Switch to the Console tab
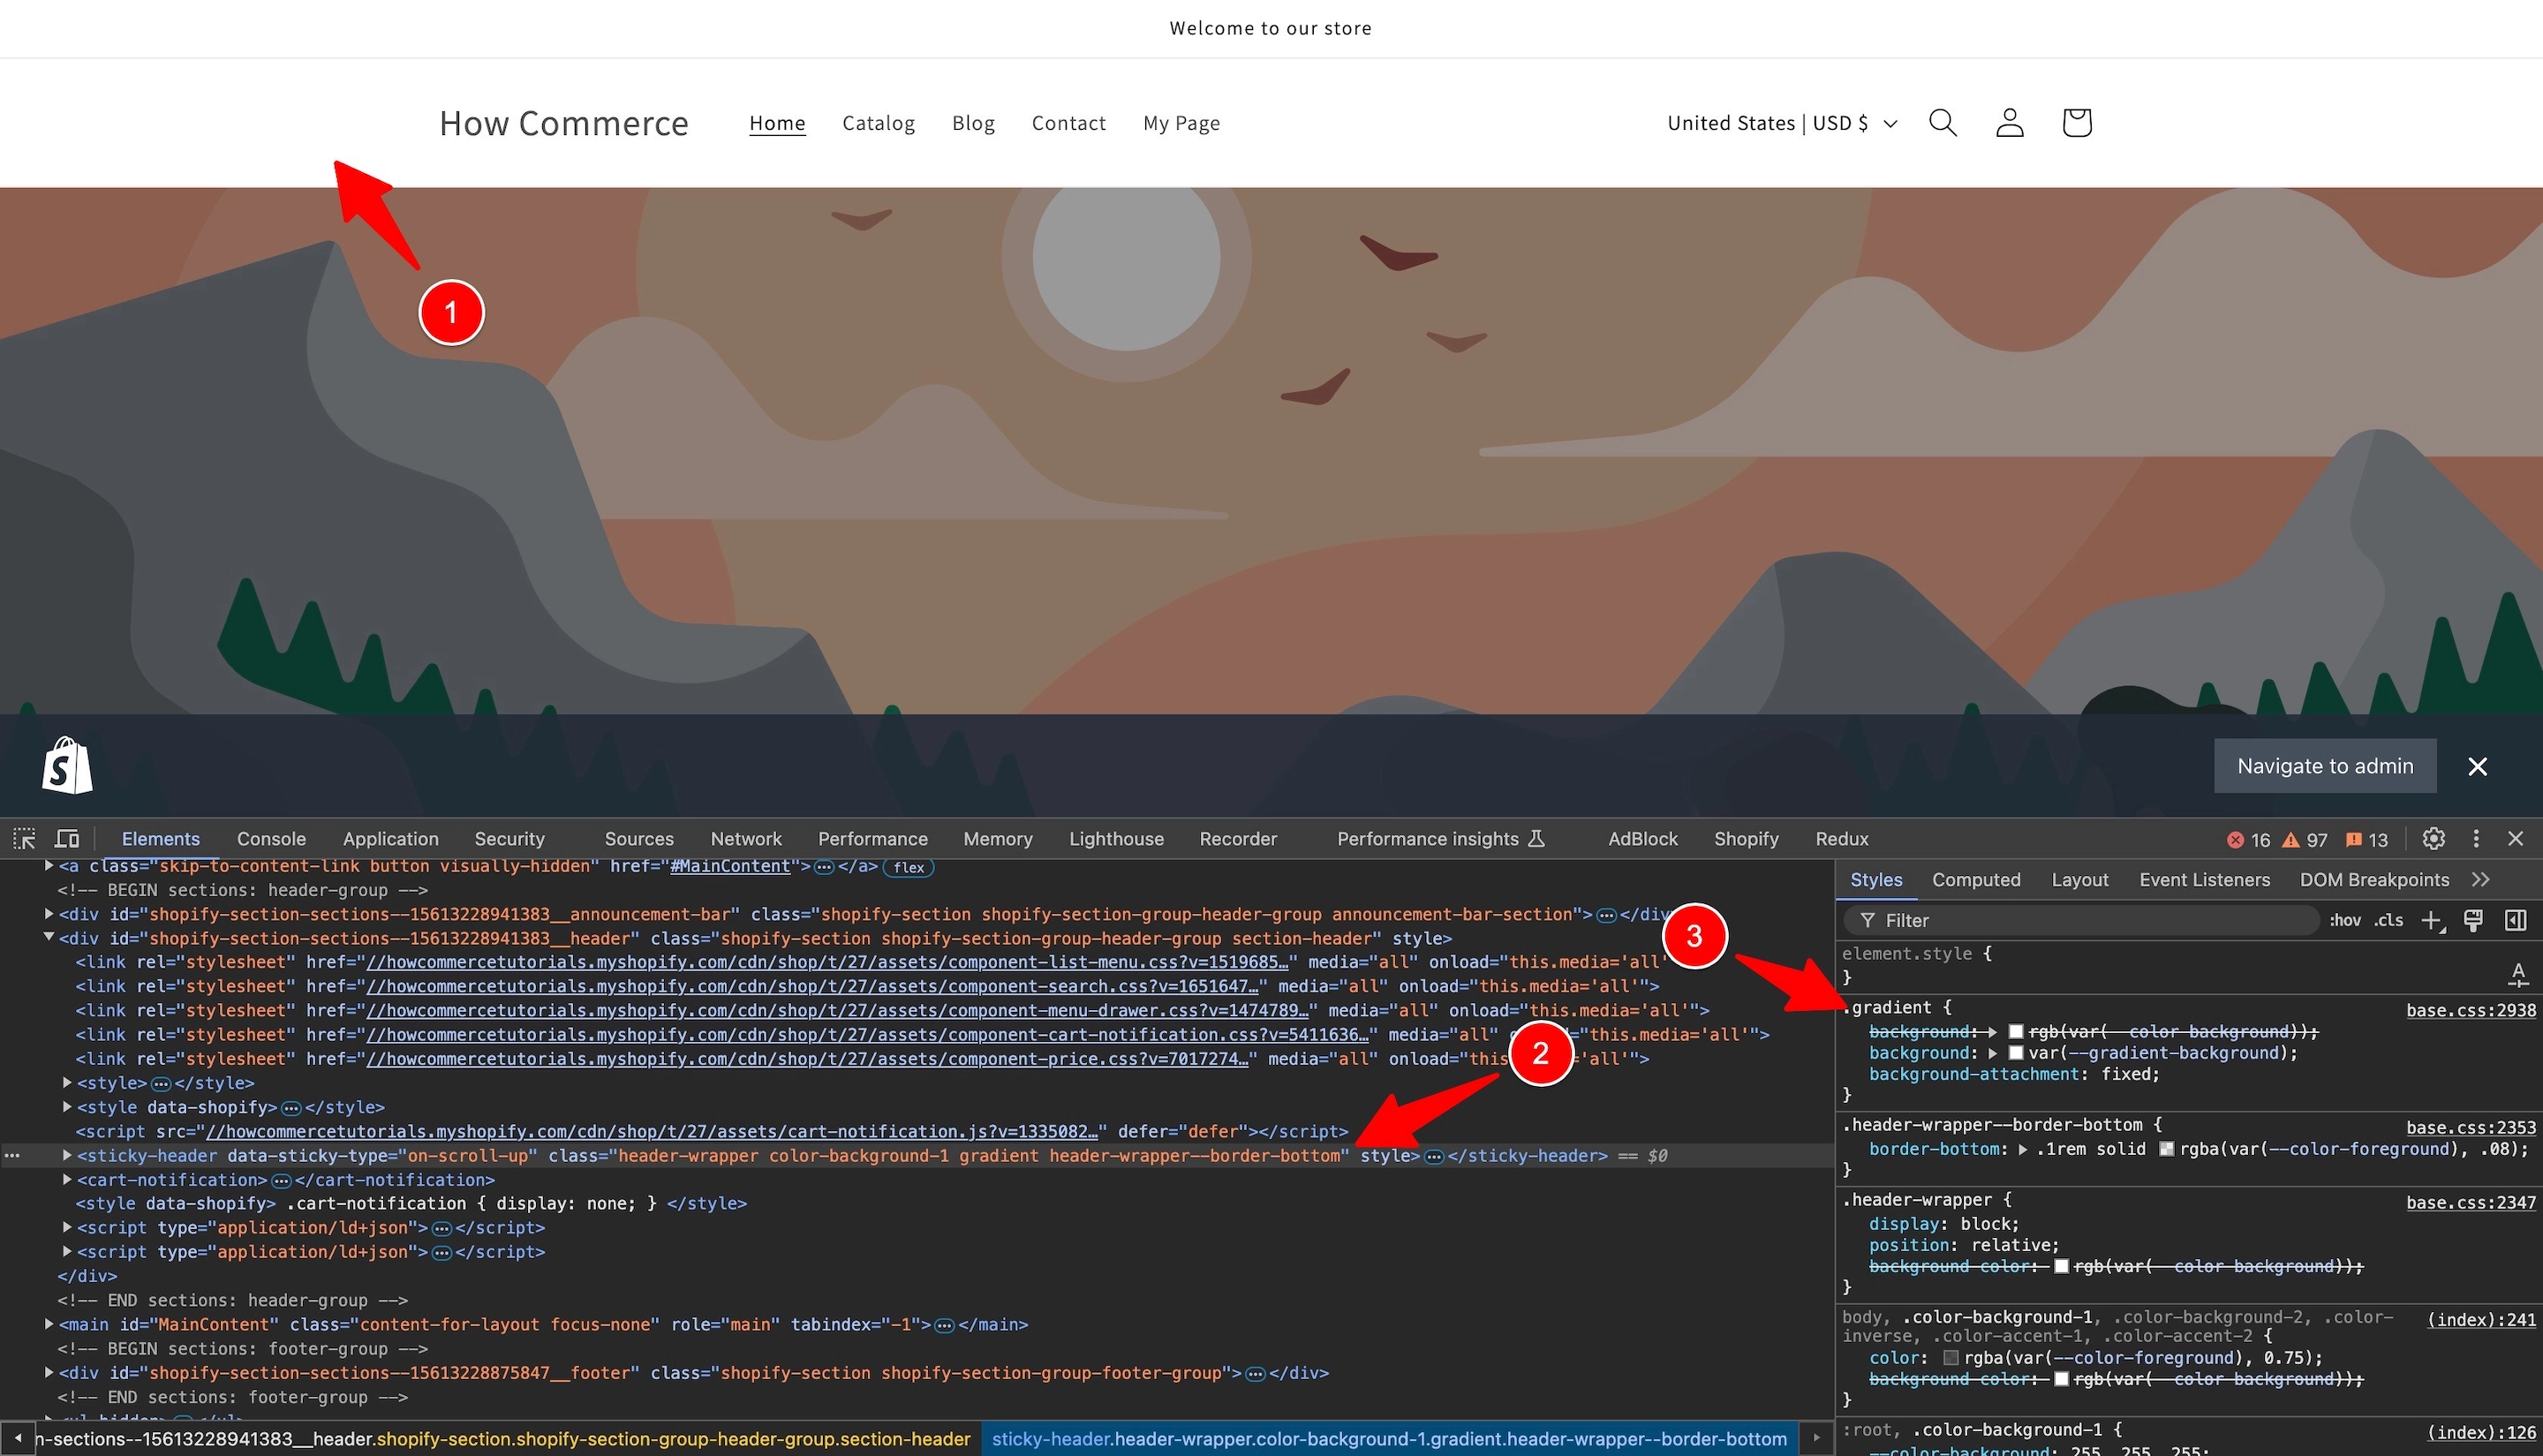The height and width of the screenshot is (1456, 2543). [x=271, y=839]
